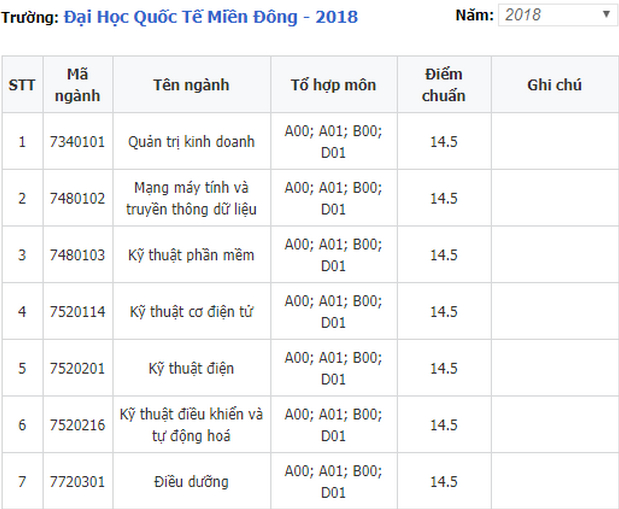Open the Năm 2018 year dropdown
This screenshot has width=619, height=509.
557,15
